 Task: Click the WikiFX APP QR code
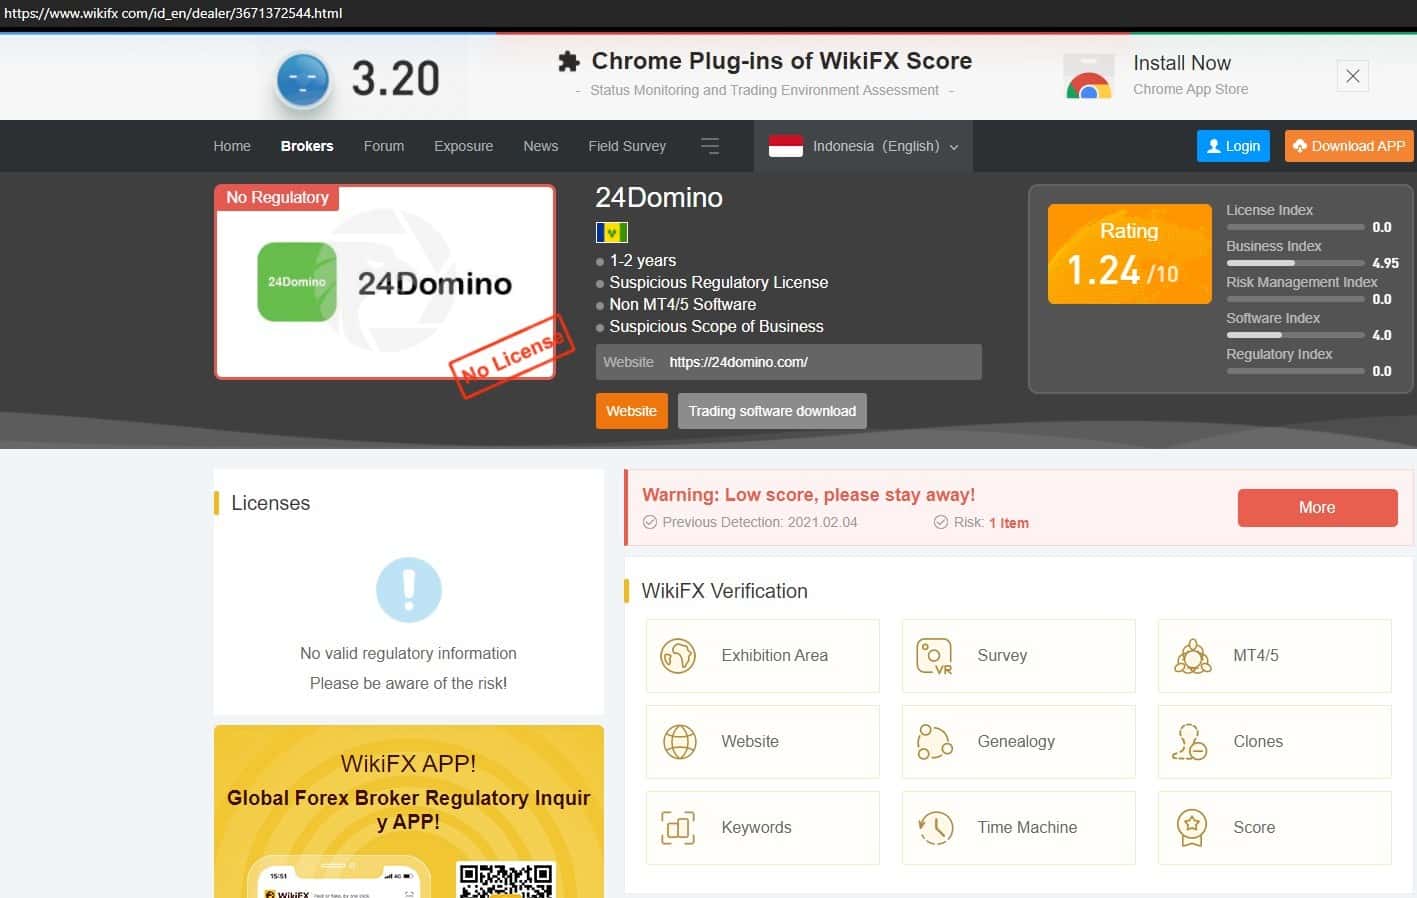(x=505, y=880)
